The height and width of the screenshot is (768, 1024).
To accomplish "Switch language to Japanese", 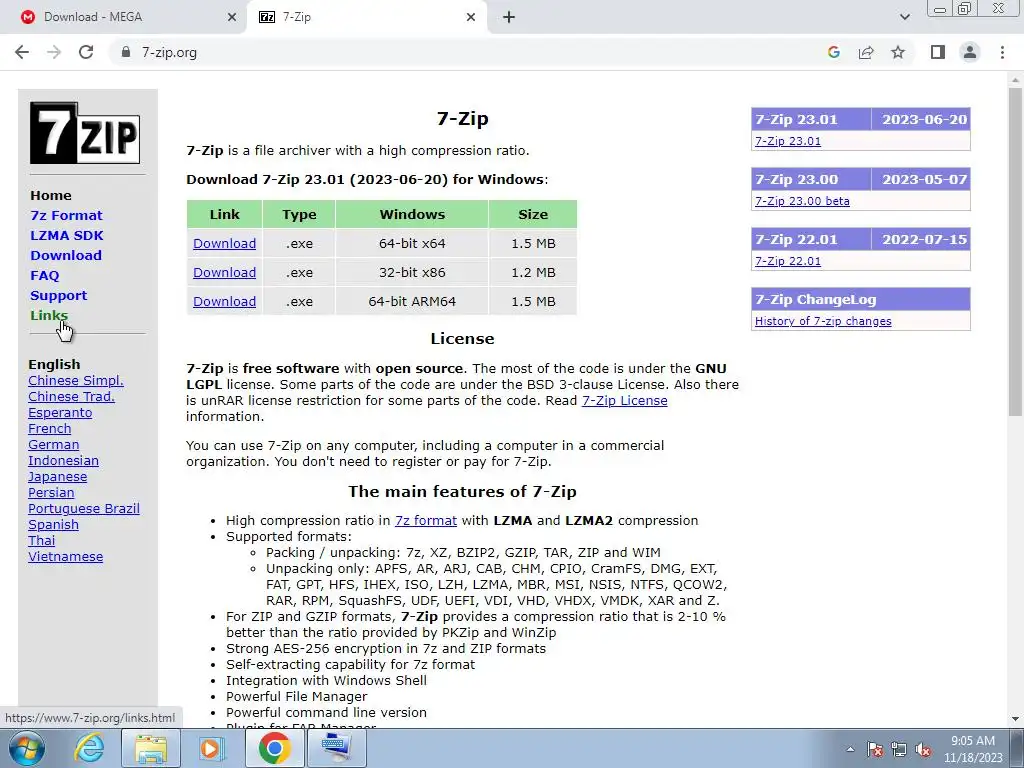I will [57, 477].
